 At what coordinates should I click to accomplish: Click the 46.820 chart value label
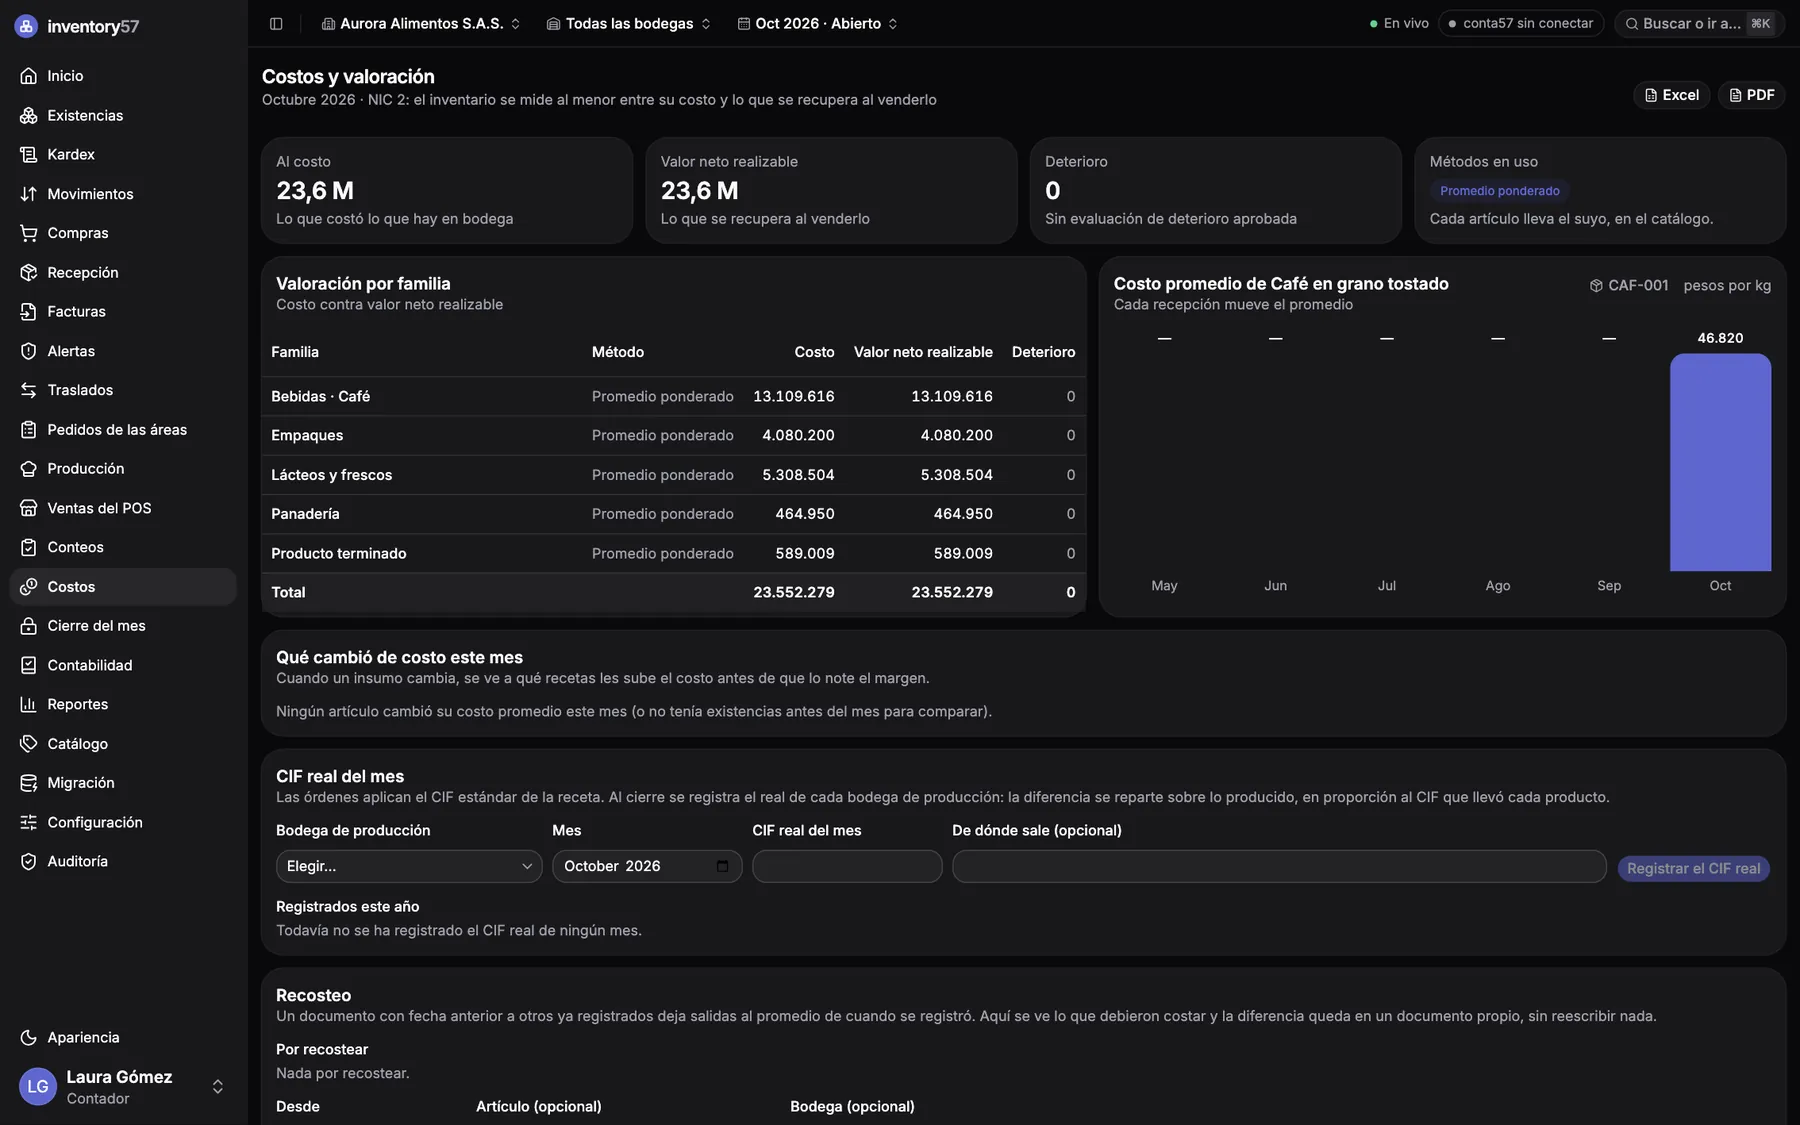point(1720,338)
